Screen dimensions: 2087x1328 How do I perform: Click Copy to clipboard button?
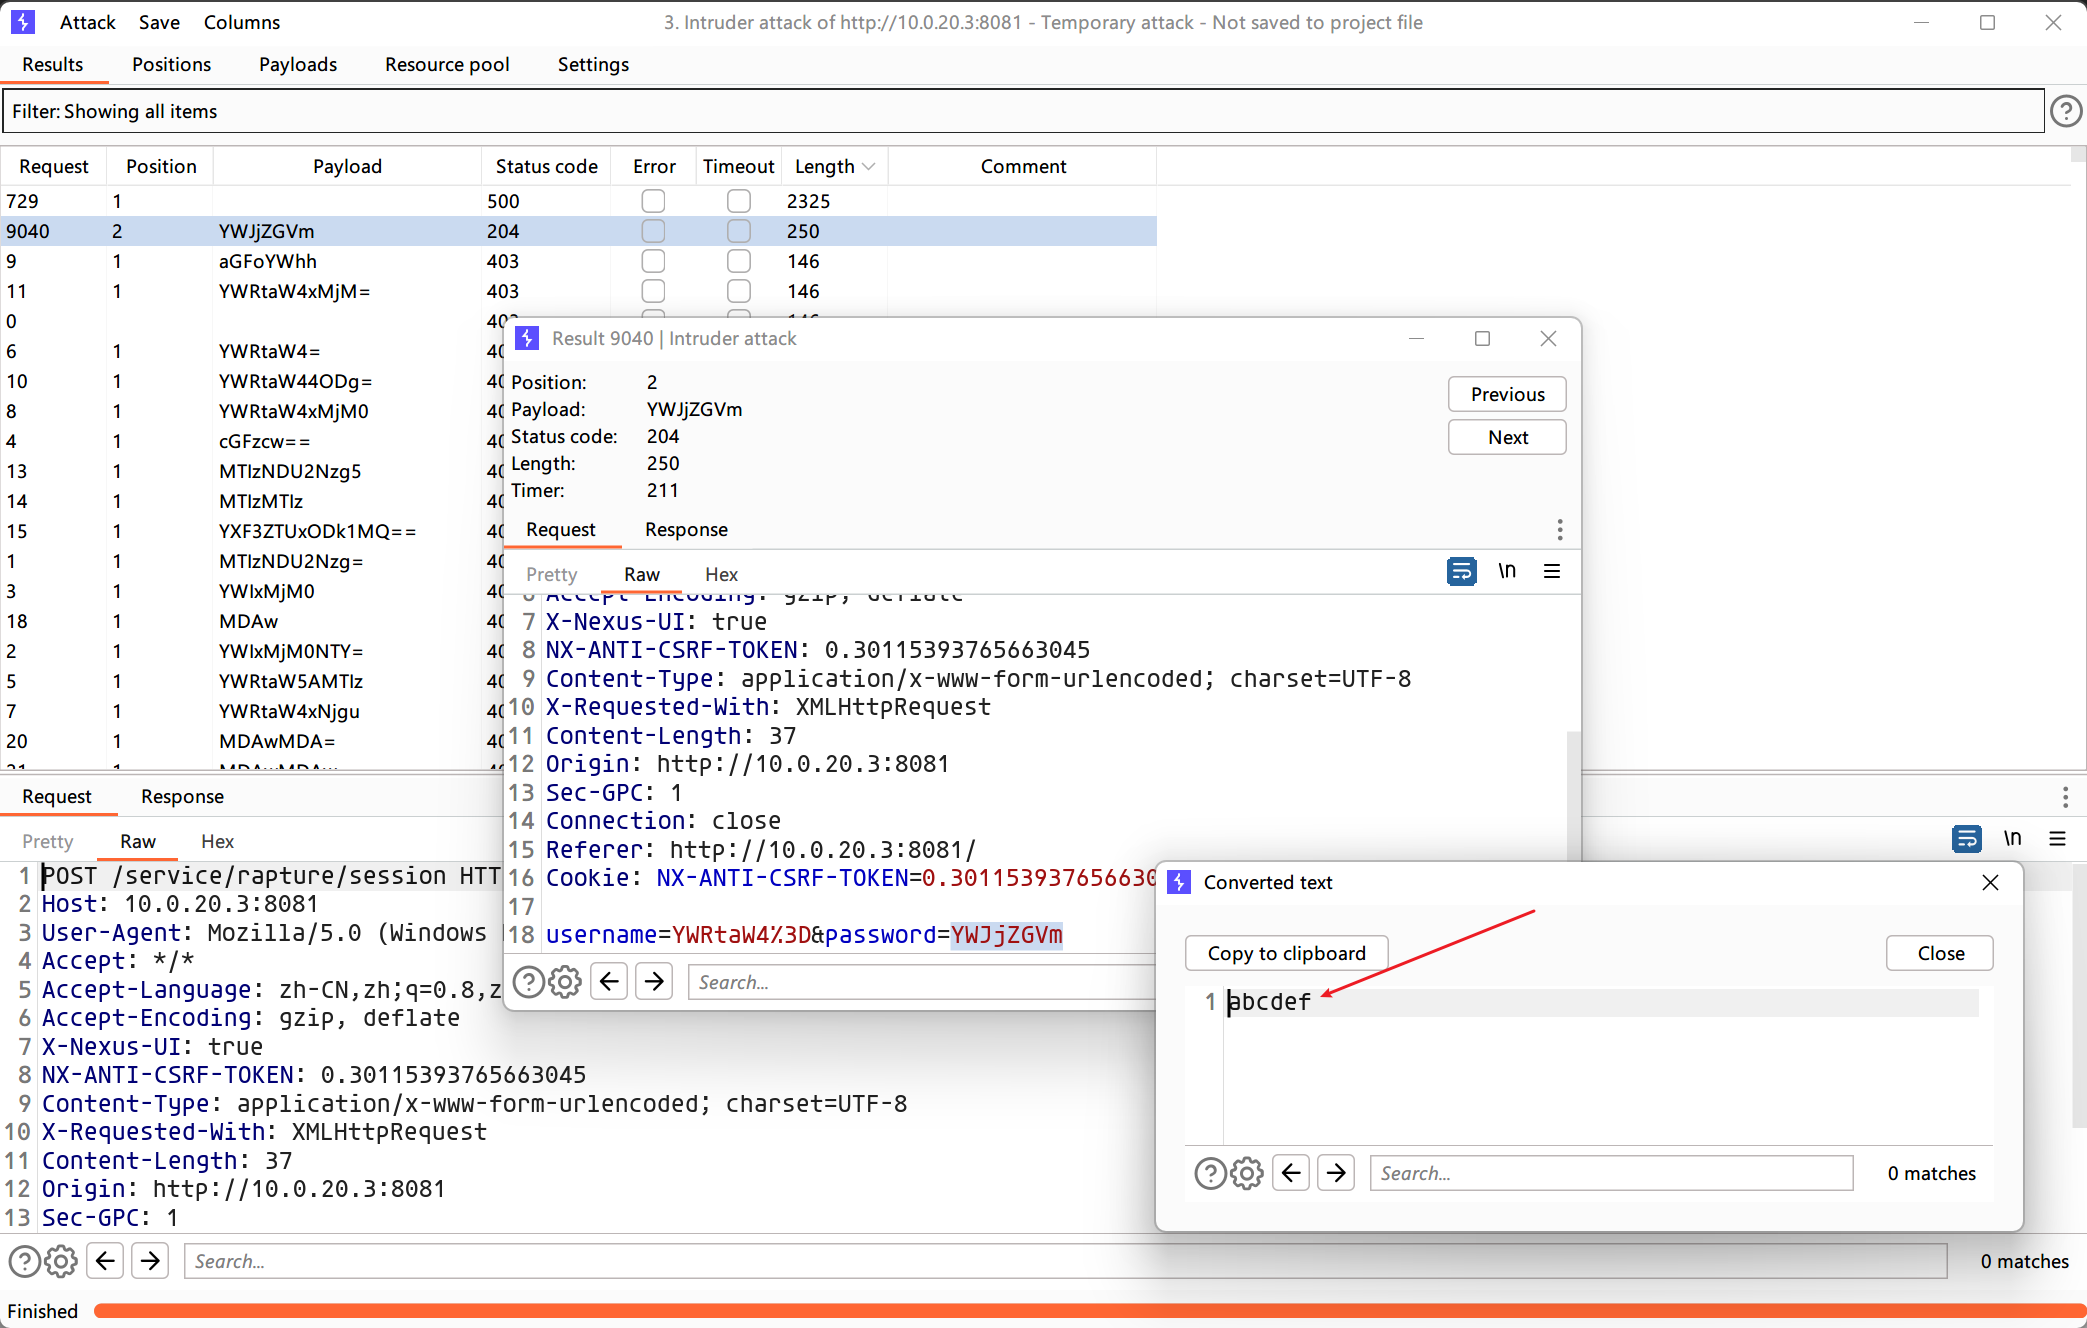pos(1286,953)
